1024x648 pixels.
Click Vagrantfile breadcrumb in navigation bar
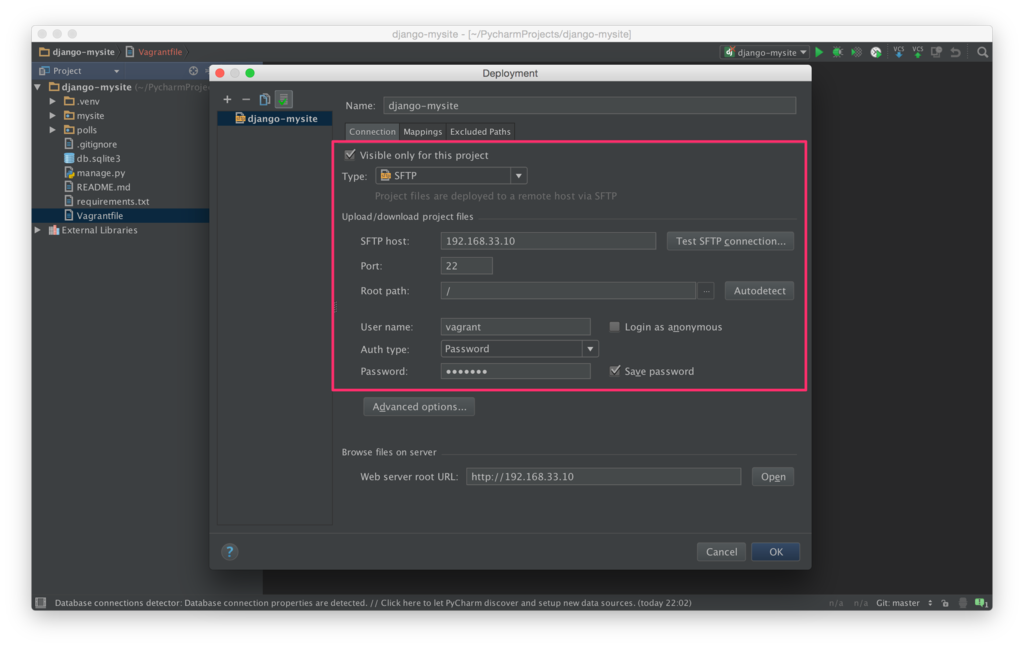(154, 52)
